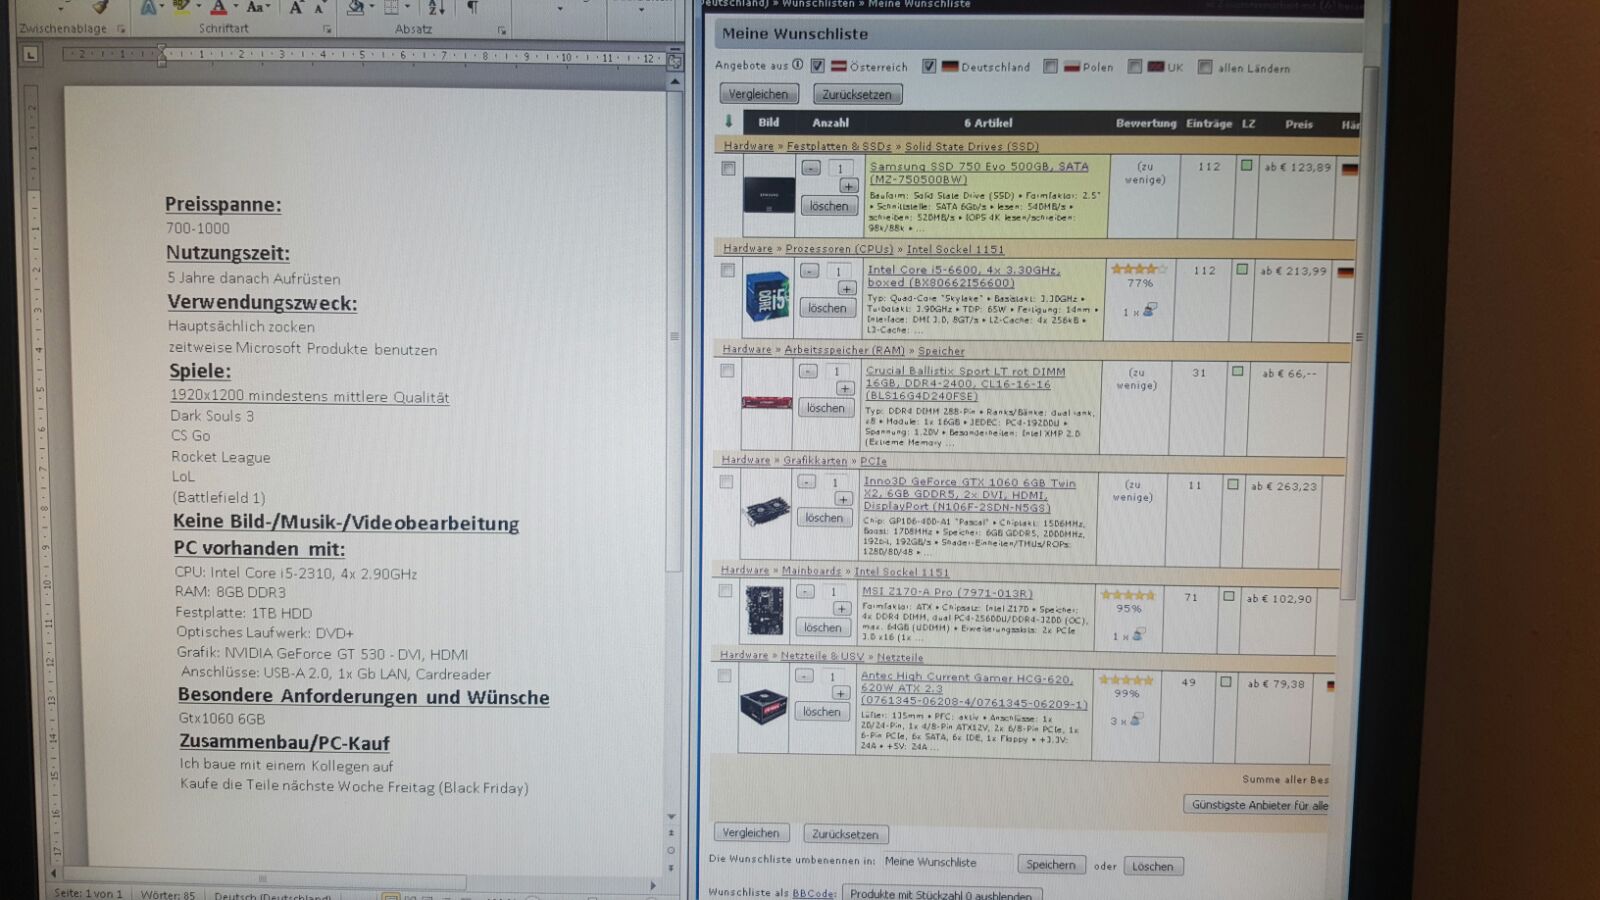Click the Intel Core i5 box thumbnail

click(767, 297)
